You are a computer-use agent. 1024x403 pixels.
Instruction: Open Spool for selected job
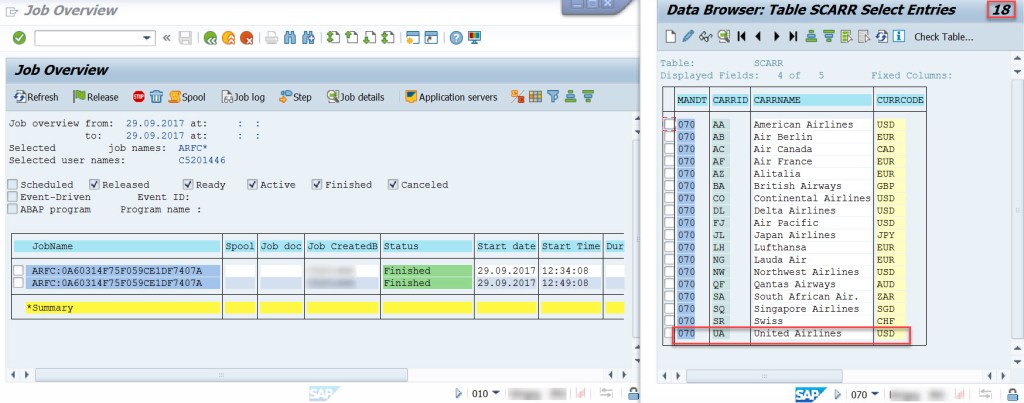point(187,97)
